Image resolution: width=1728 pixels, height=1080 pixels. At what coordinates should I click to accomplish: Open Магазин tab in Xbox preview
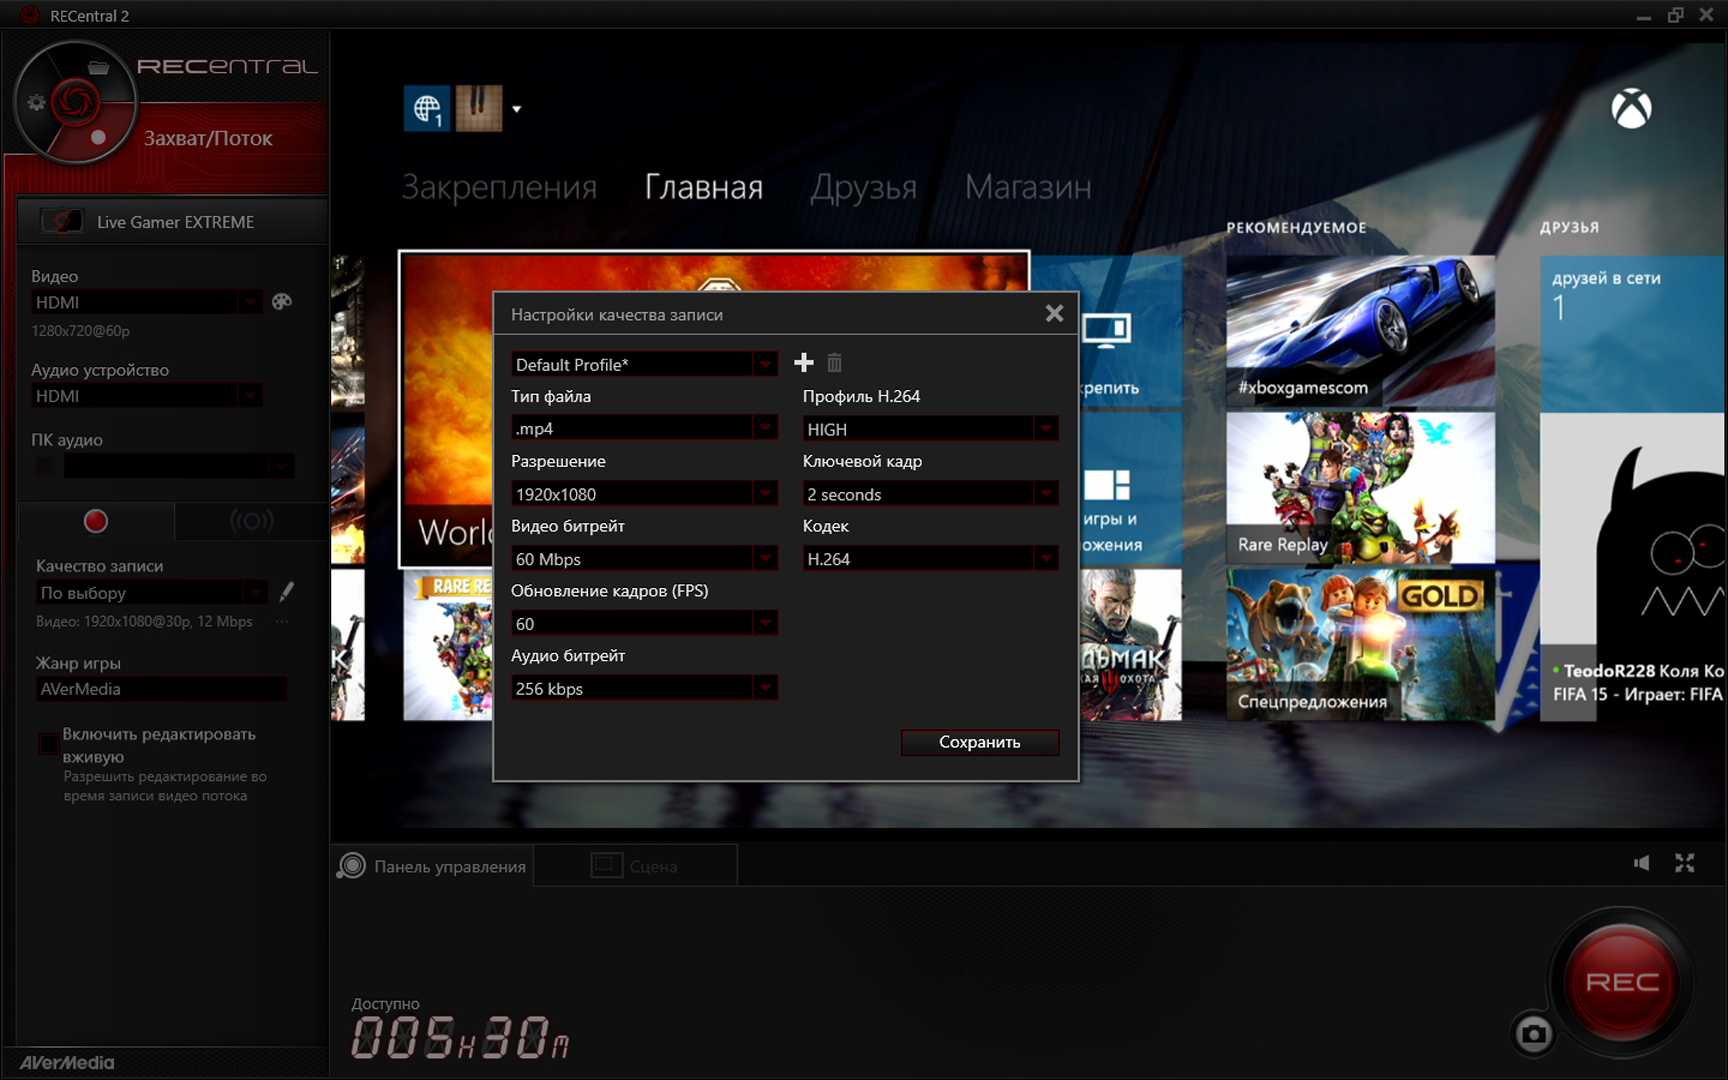point(1028,187)
